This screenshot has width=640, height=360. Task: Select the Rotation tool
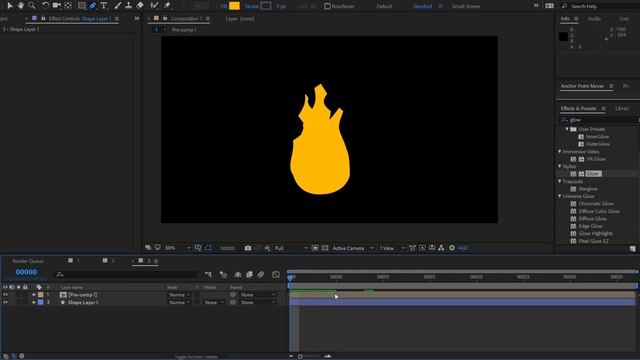(x=45, y=5)
